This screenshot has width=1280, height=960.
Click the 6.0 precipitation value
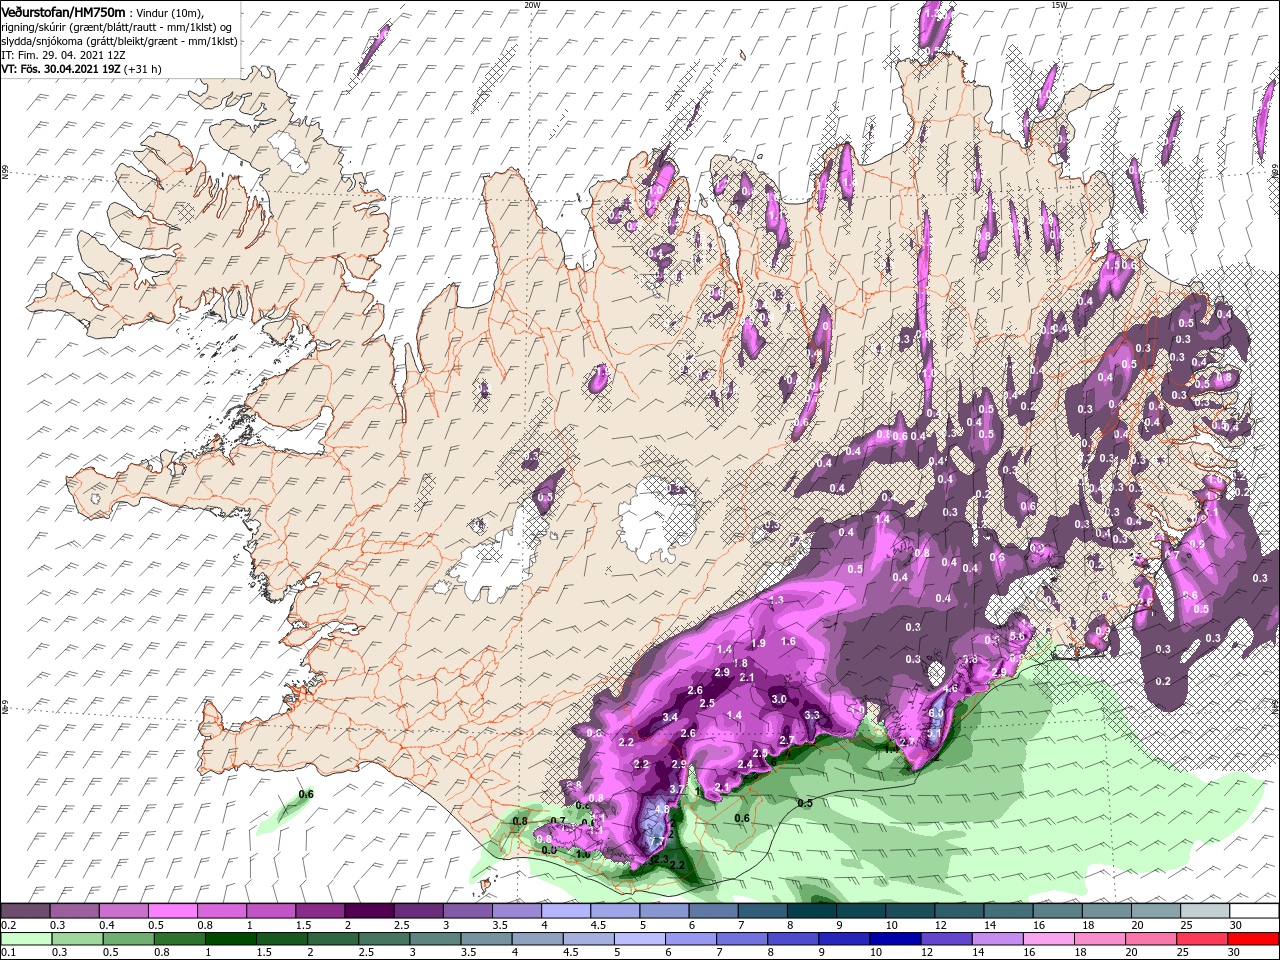(936, 713)
